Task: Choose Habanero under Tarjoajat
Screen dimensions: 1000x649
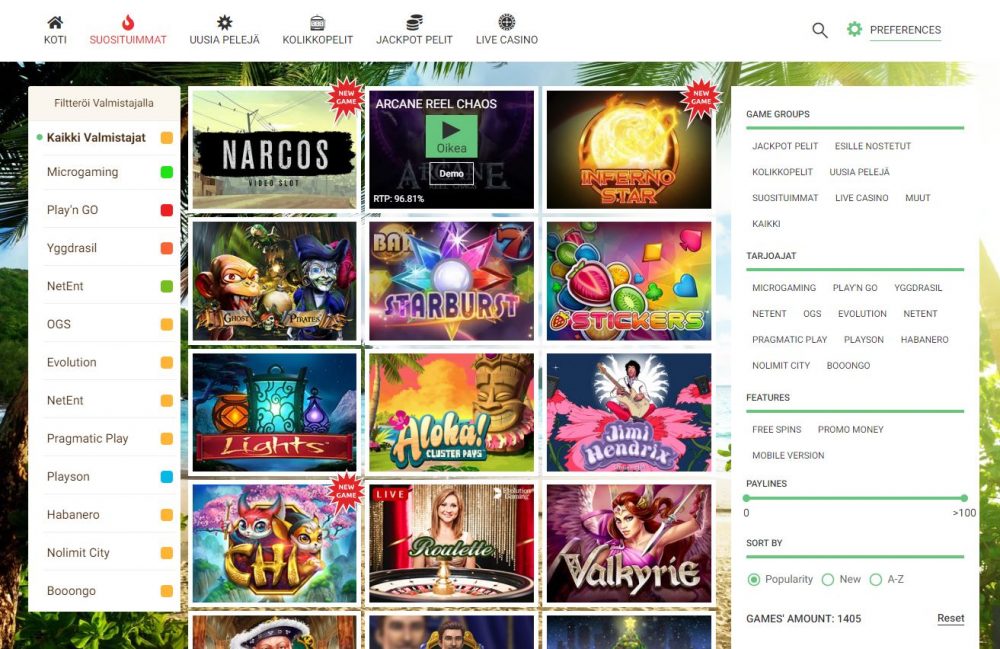Action: (924, 340)
